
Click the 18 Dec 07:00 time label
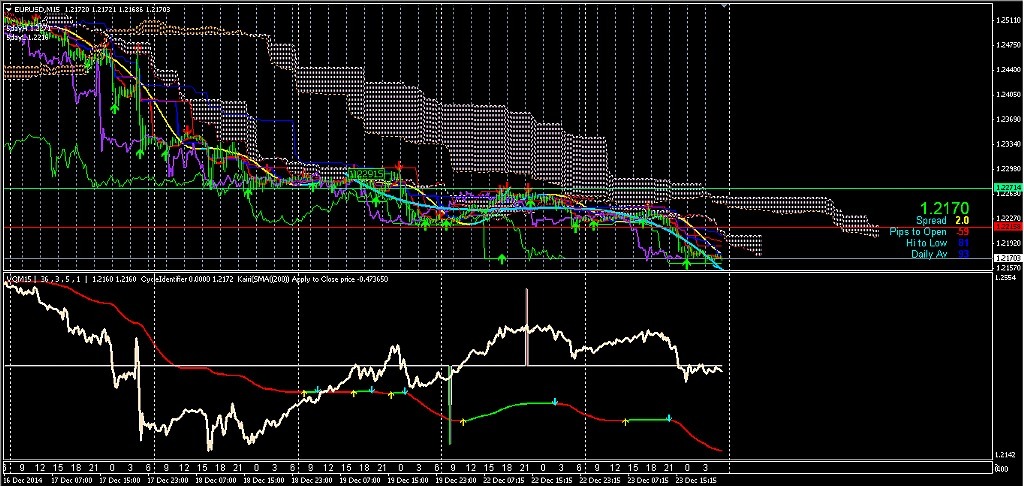click(x=214, y=480)
